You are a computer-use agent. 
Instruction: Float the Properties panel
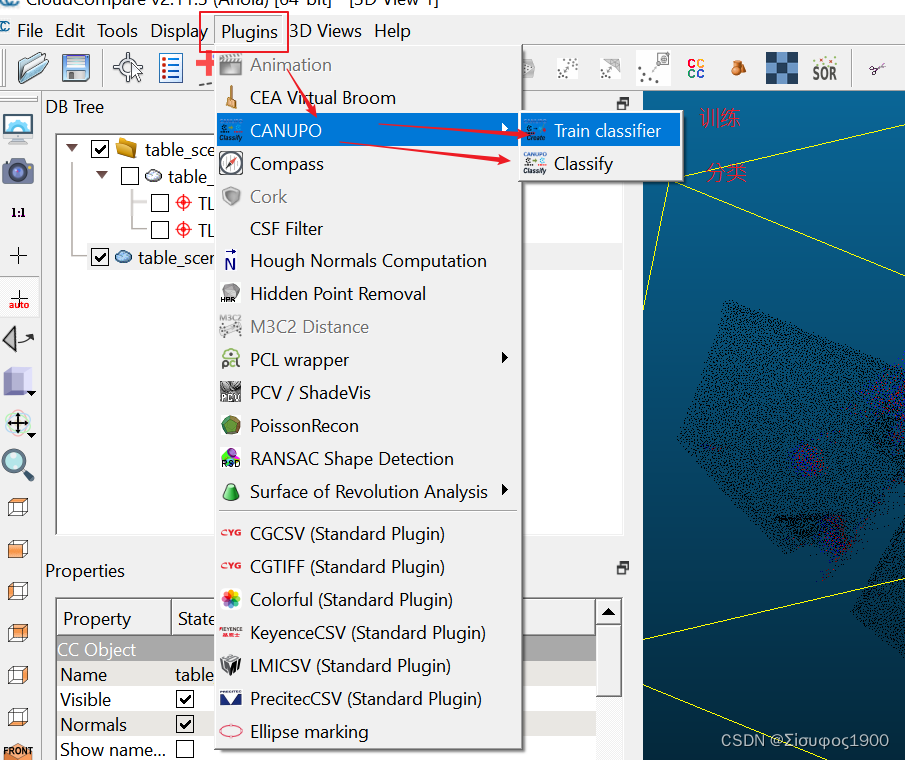[x=623, y=568]
